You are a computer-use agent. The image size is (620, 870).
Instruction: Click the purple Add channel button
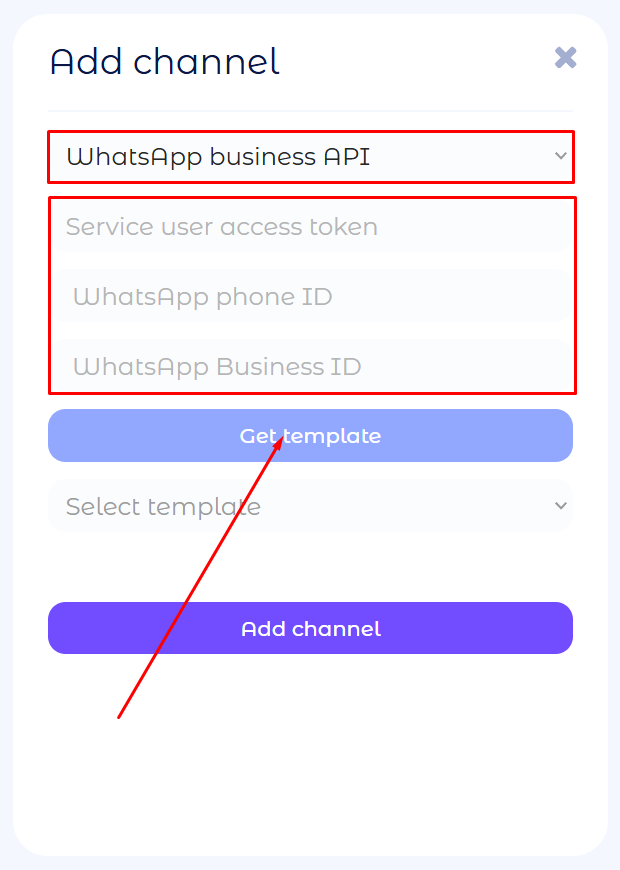[310, 628]
